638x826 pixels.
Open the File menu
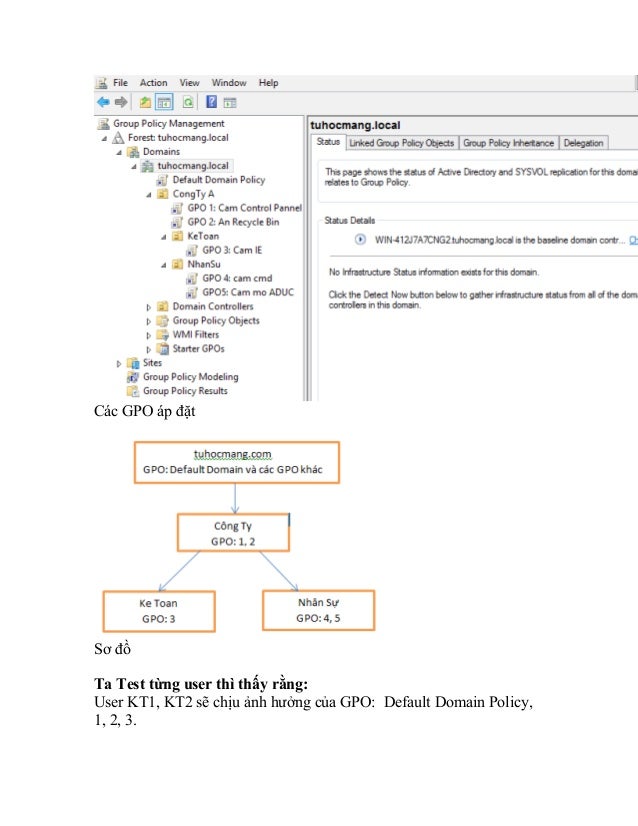[x=120, y=83]
